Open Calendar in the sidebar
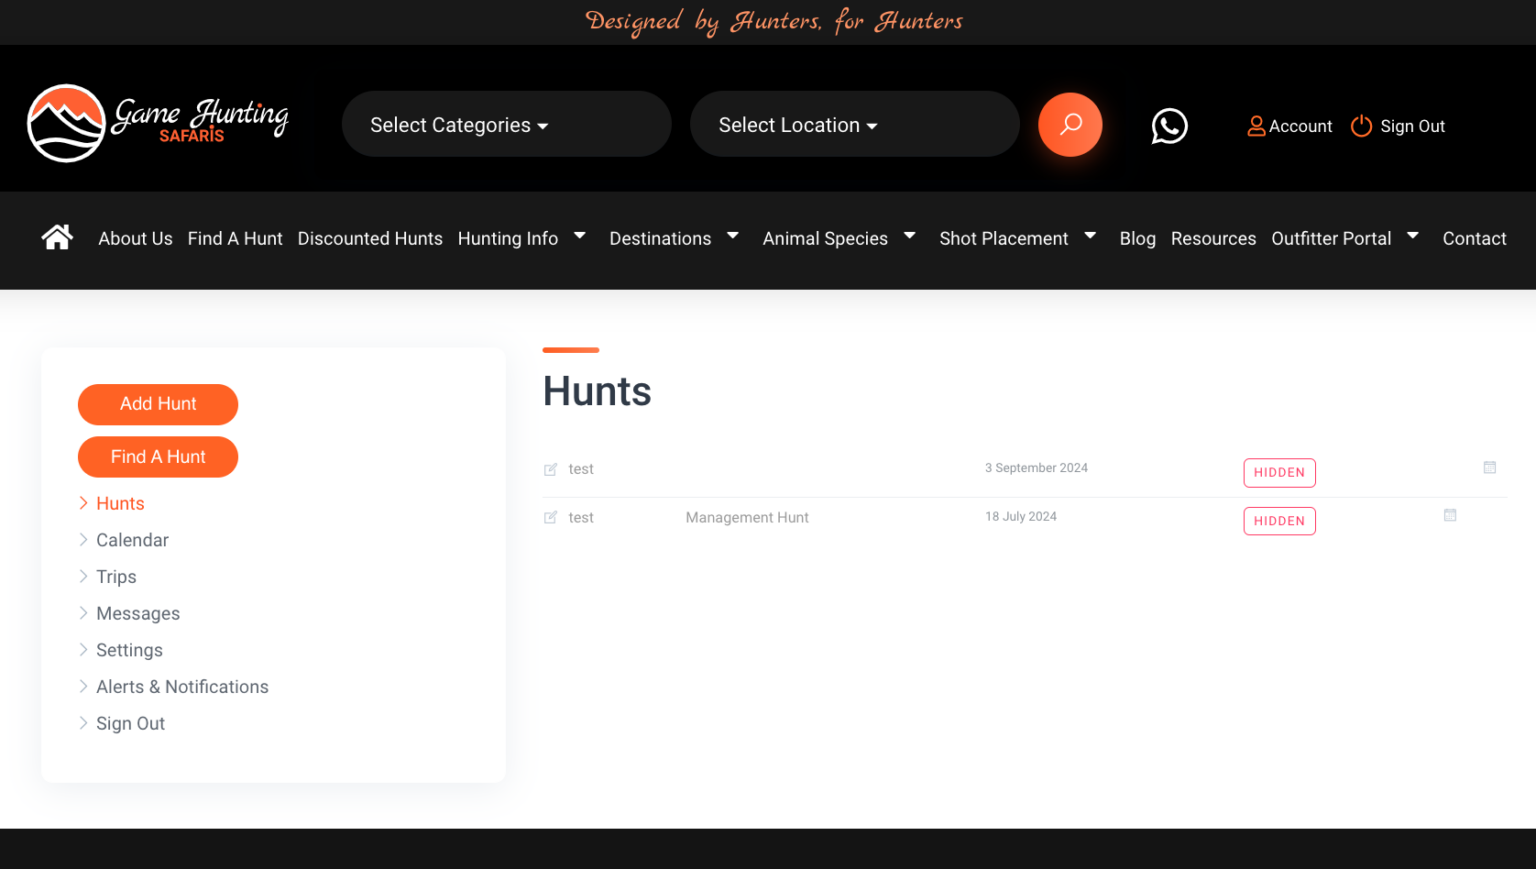The image size is (1536, 869). pyautogui.click(x=132, y=540)
